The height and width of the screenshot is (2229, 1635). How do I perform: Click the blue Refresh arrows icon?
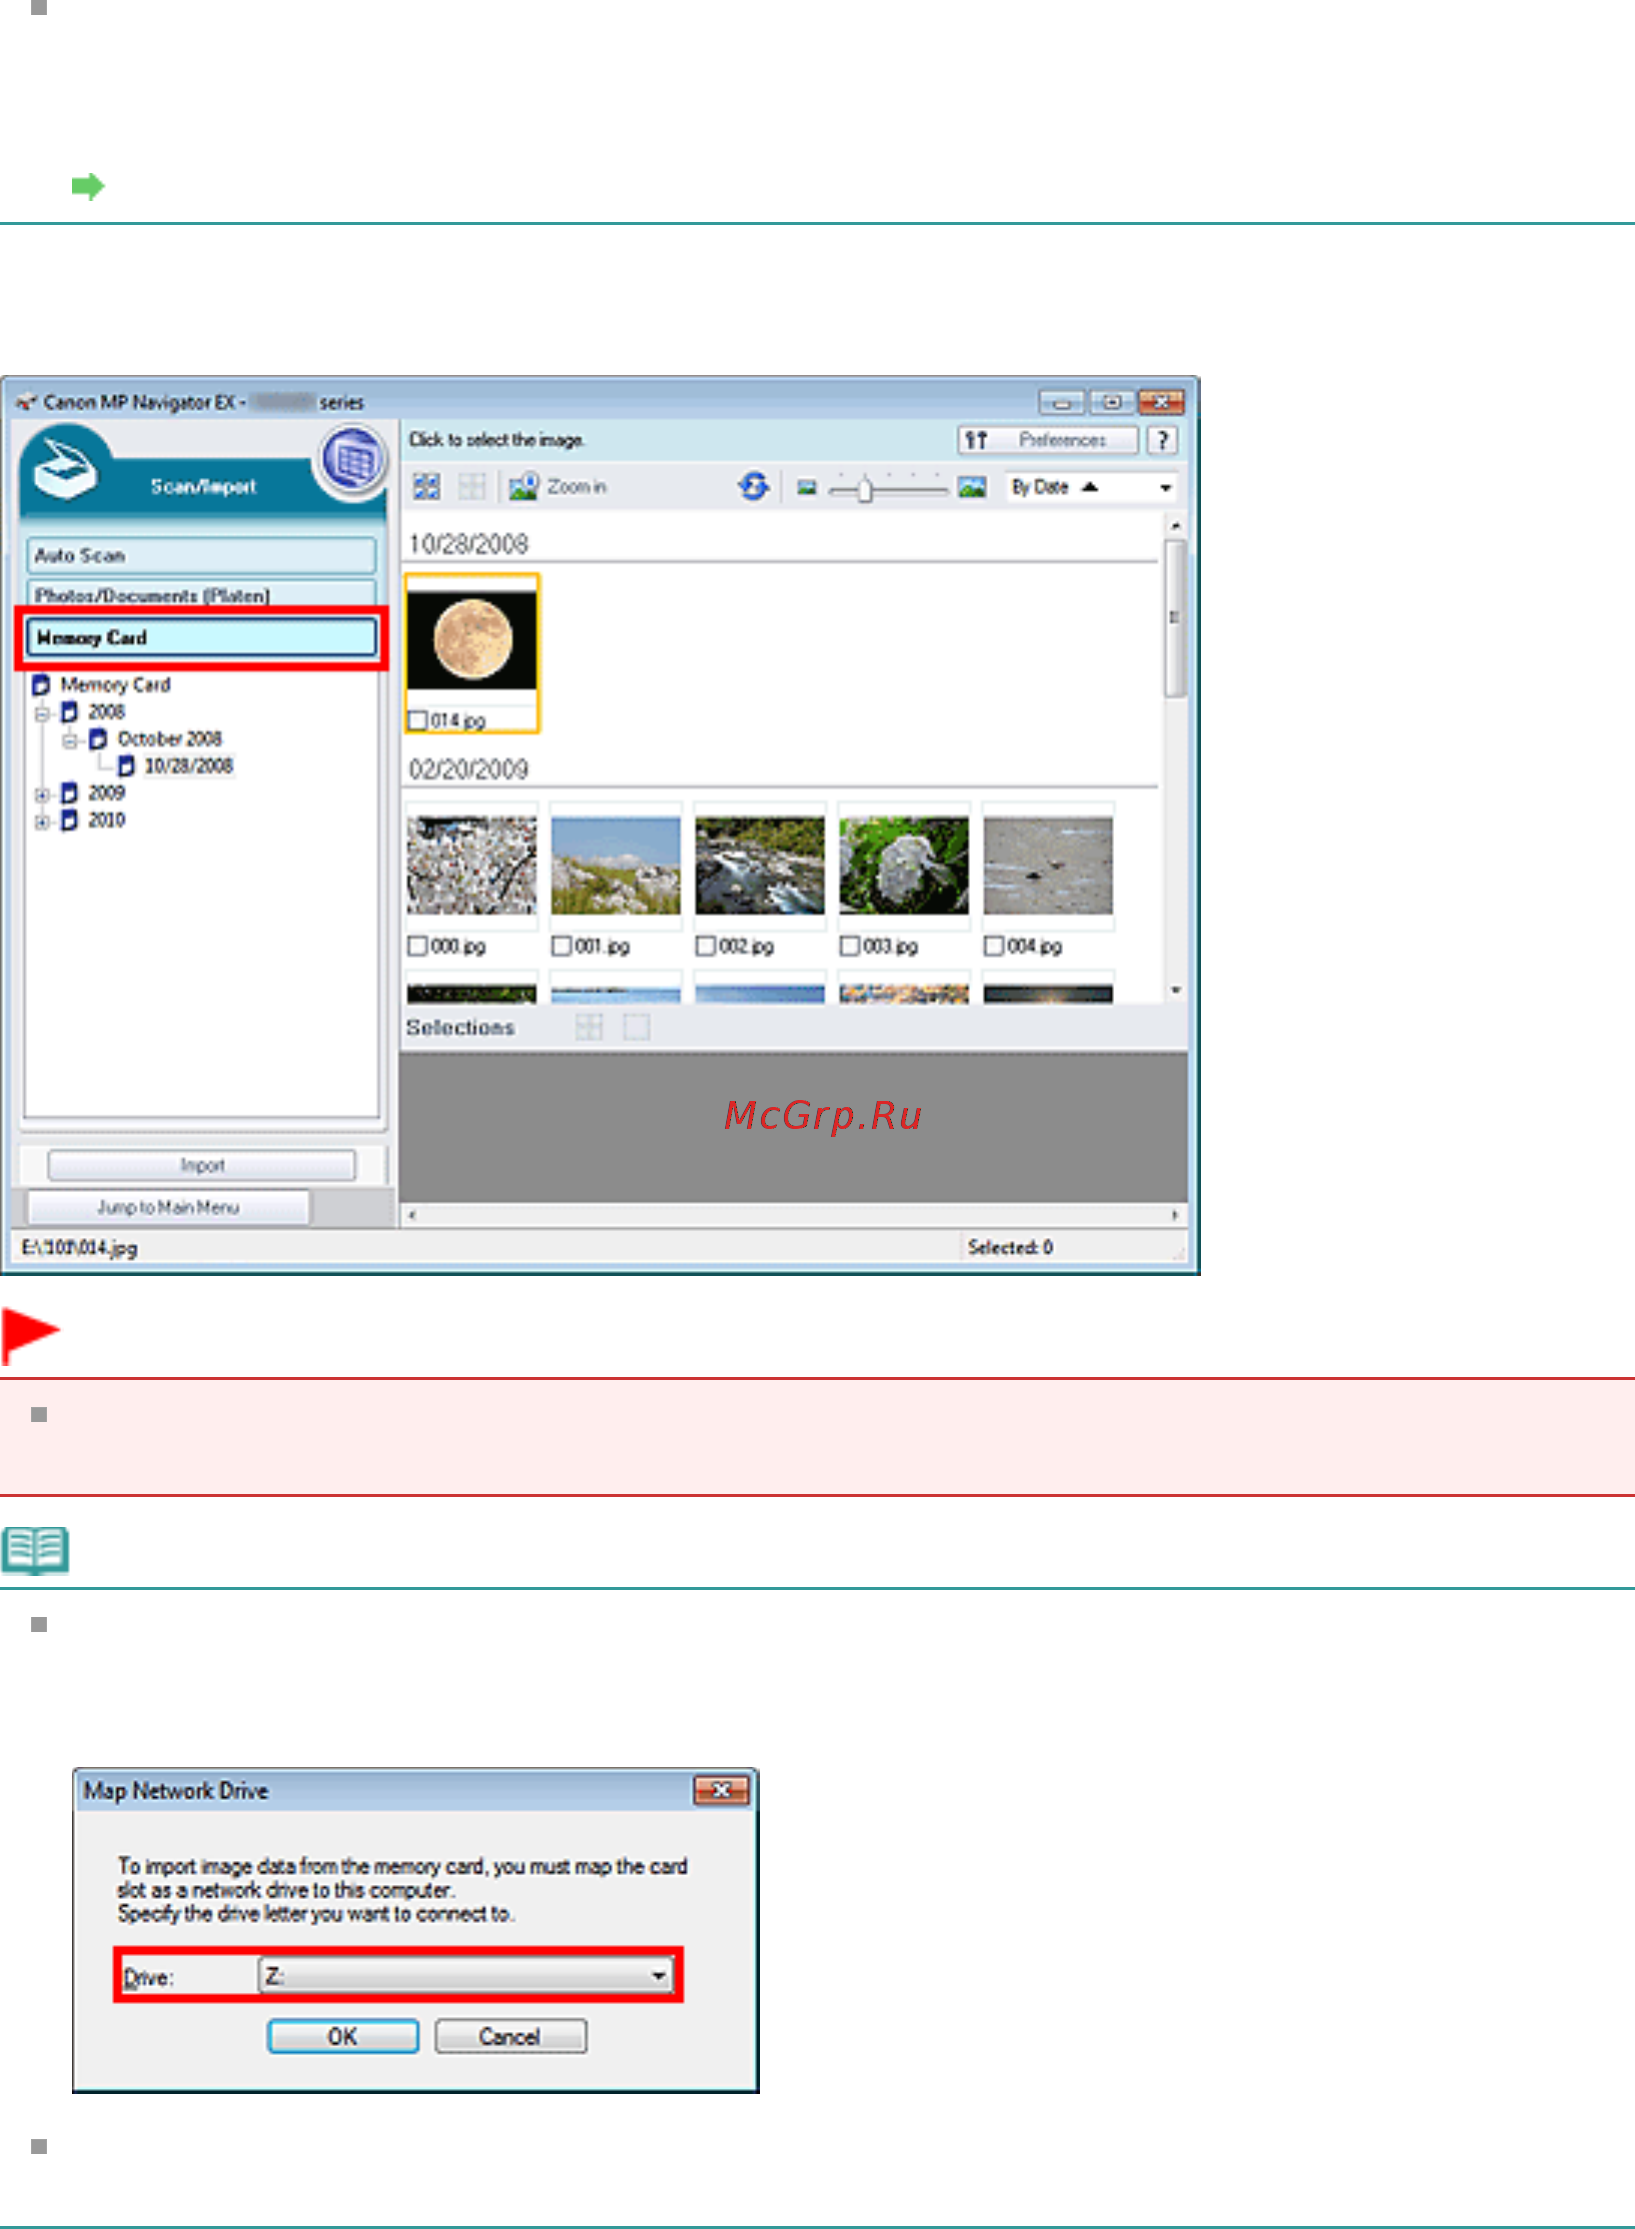[754, 487]
